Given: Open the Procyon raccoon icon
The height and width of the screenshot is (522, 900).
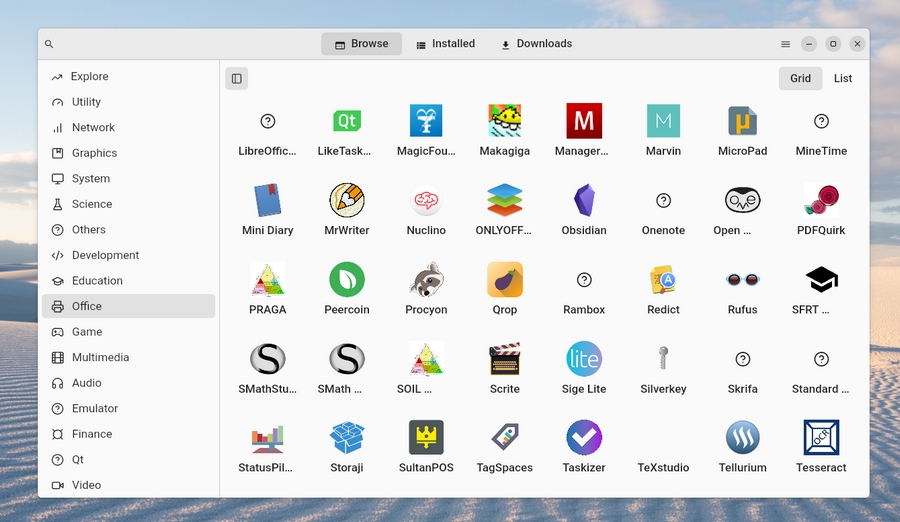Looking at the screenshot, I should tap(426, 280).
